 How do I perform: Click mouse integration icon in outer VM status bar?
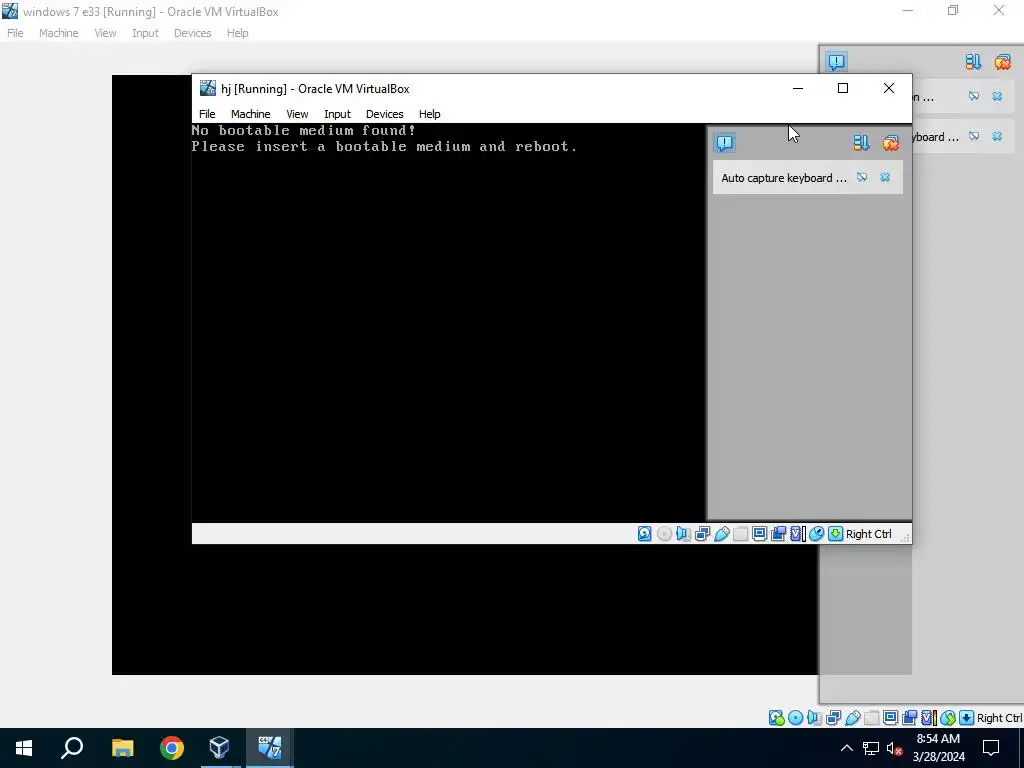pos(948,718)
